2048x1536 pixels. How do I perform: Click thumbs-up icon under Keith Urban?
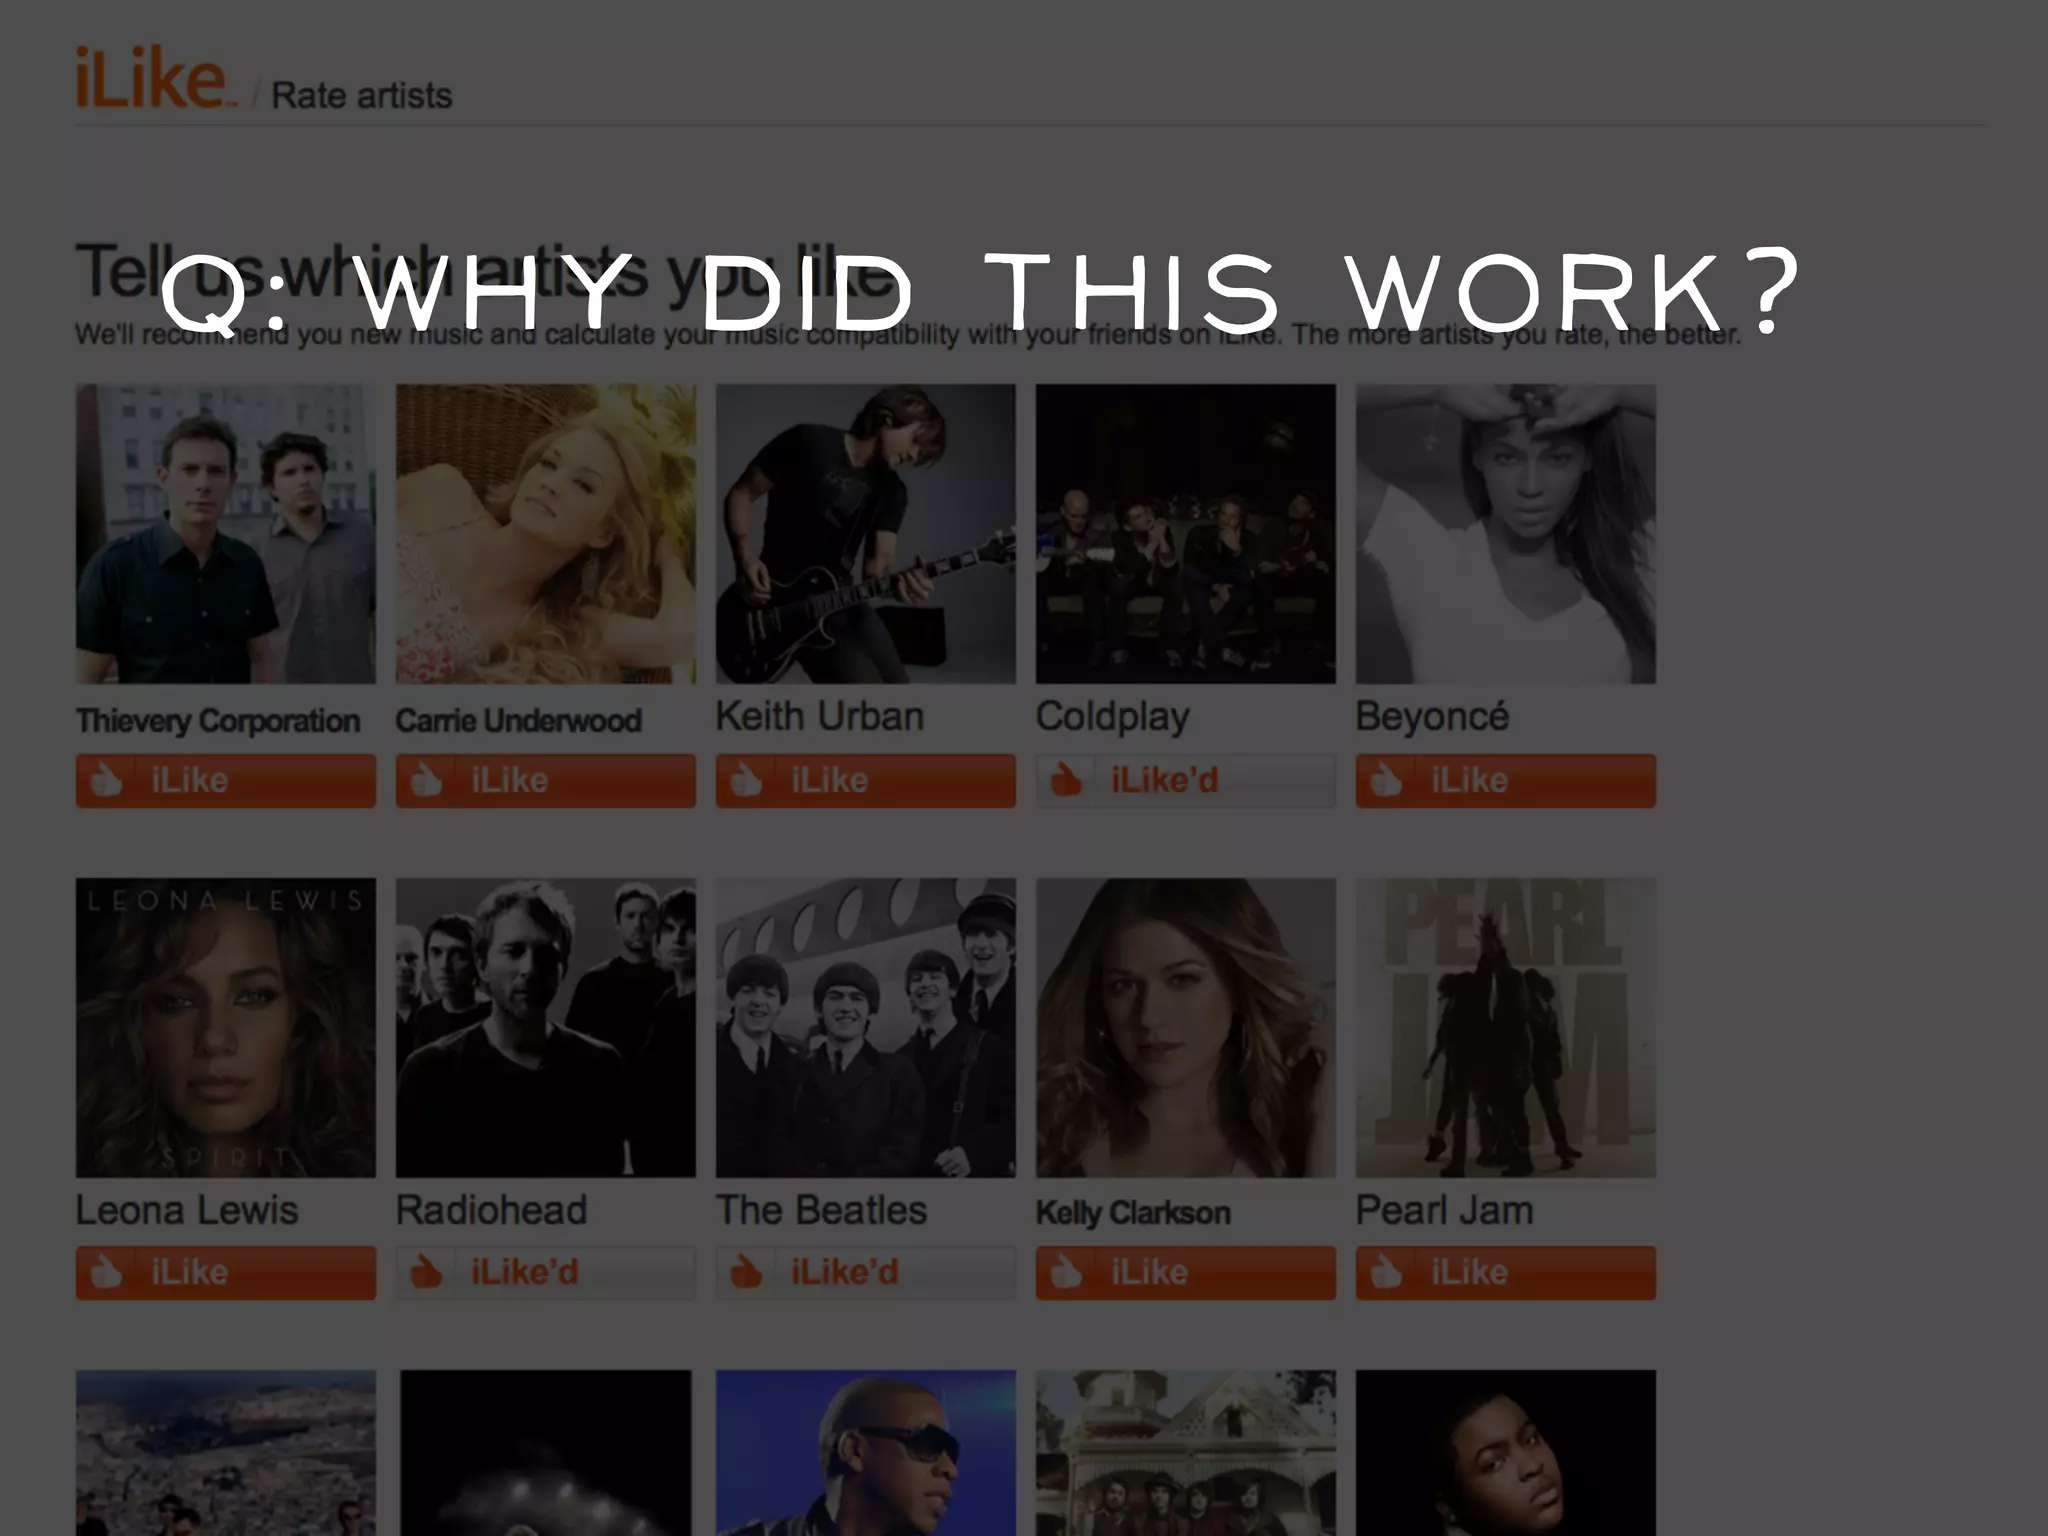747,780
